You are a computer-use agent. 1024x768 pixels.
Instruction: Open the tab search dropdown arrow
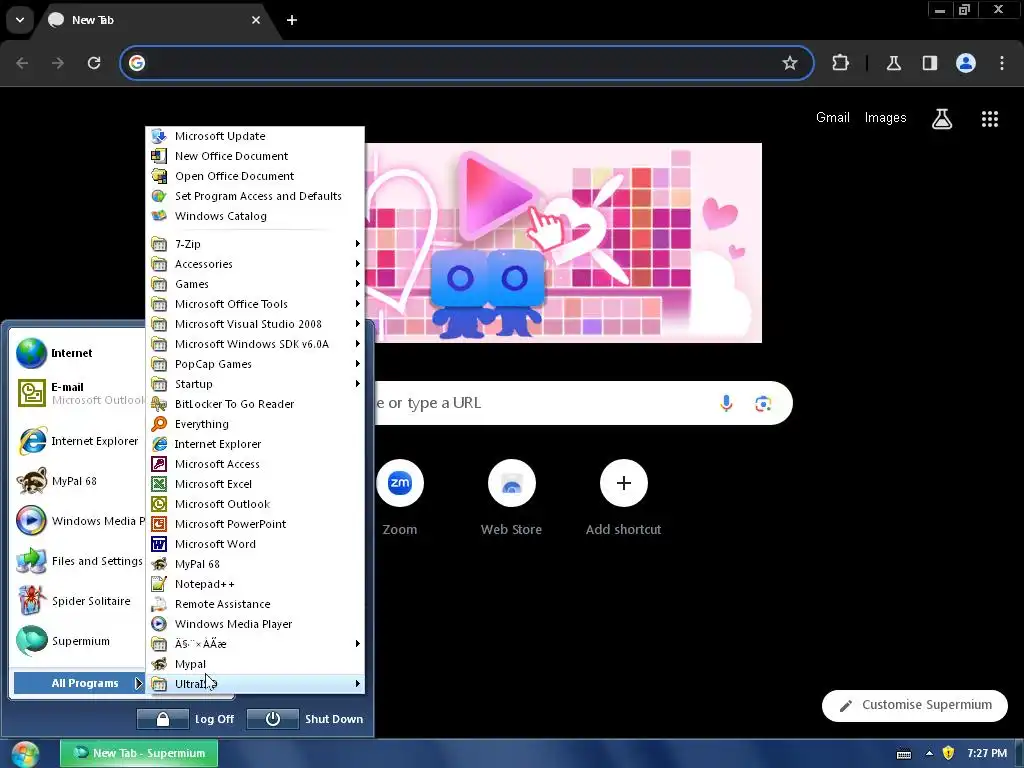click(20, 20)
